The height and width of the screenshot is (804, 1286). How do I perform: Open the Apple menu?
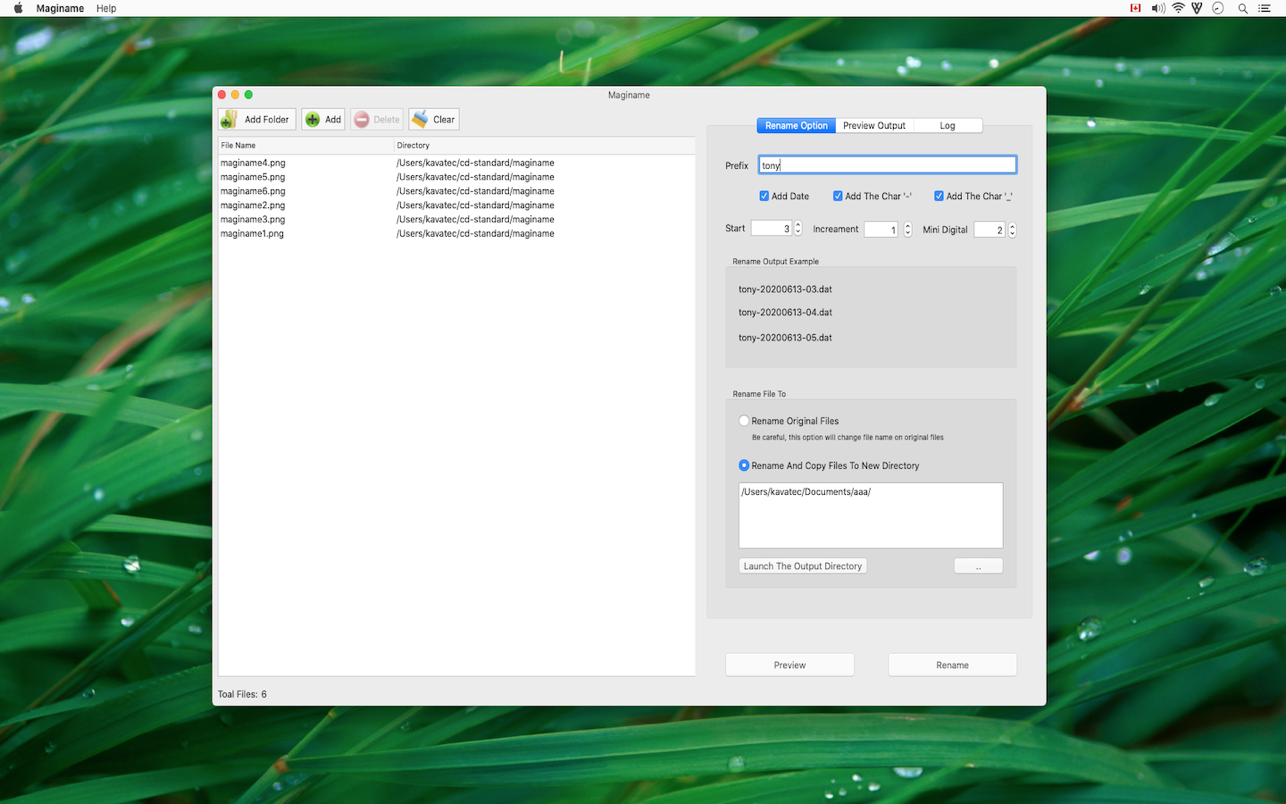[x=17, y=8]
